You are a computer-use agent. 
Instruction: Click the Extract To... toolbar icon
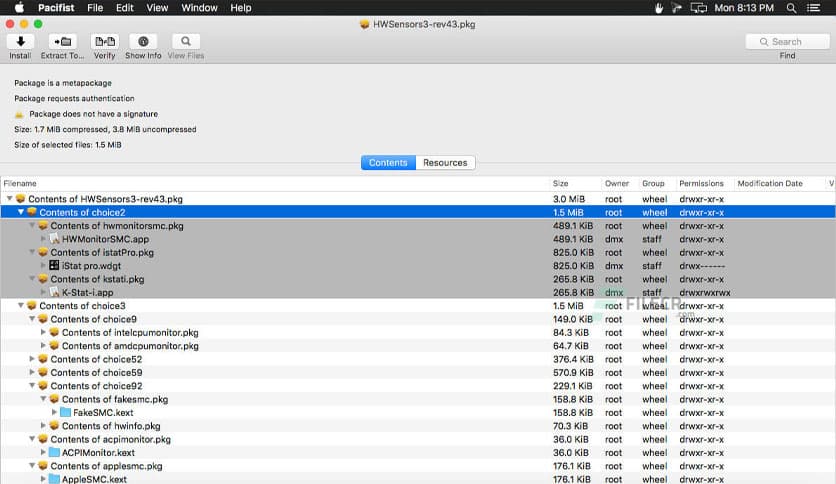(x=62, y=42)
